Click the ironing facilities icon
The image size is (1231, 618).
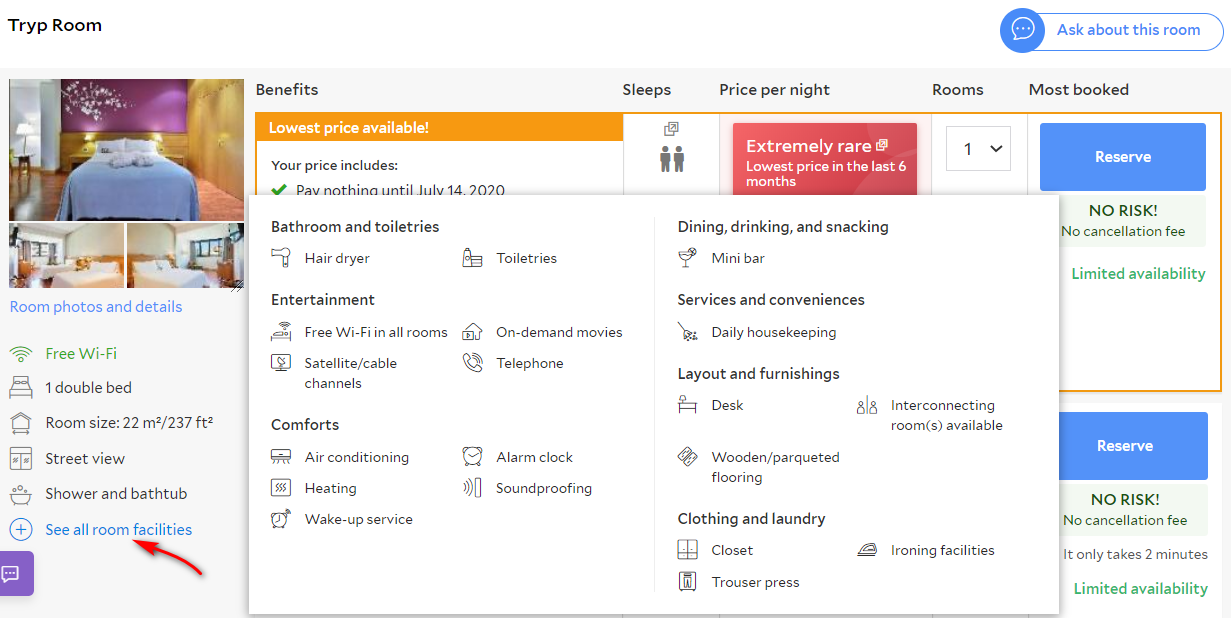[x=867, y=550]
